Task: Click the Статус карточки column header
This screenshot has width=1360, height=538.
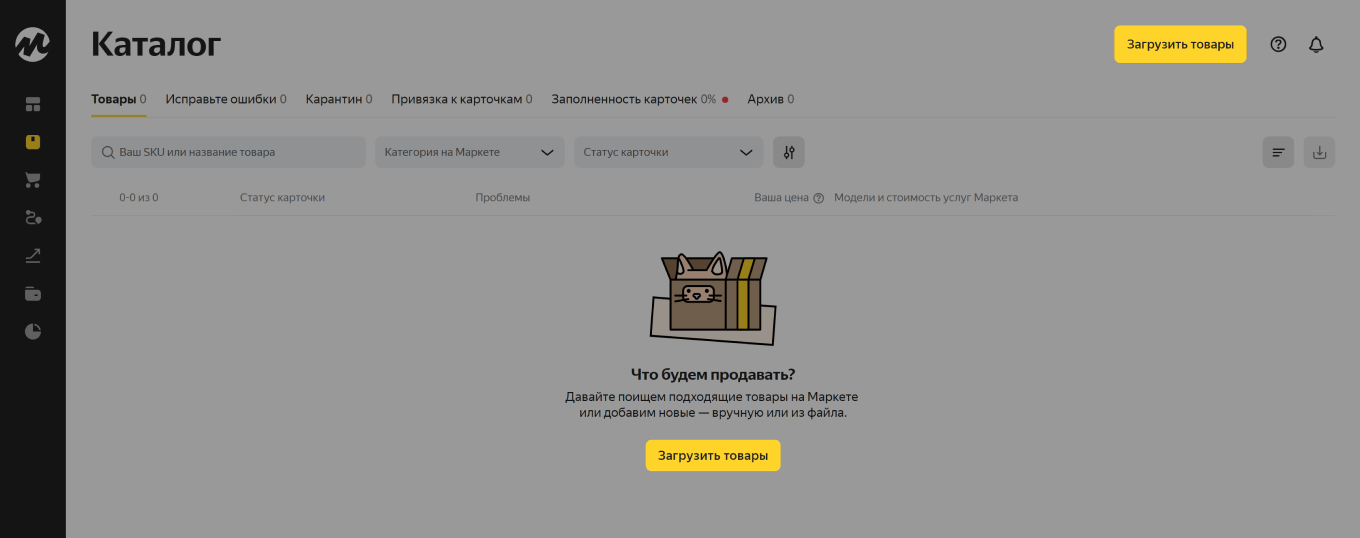Action: click(282, 197)
